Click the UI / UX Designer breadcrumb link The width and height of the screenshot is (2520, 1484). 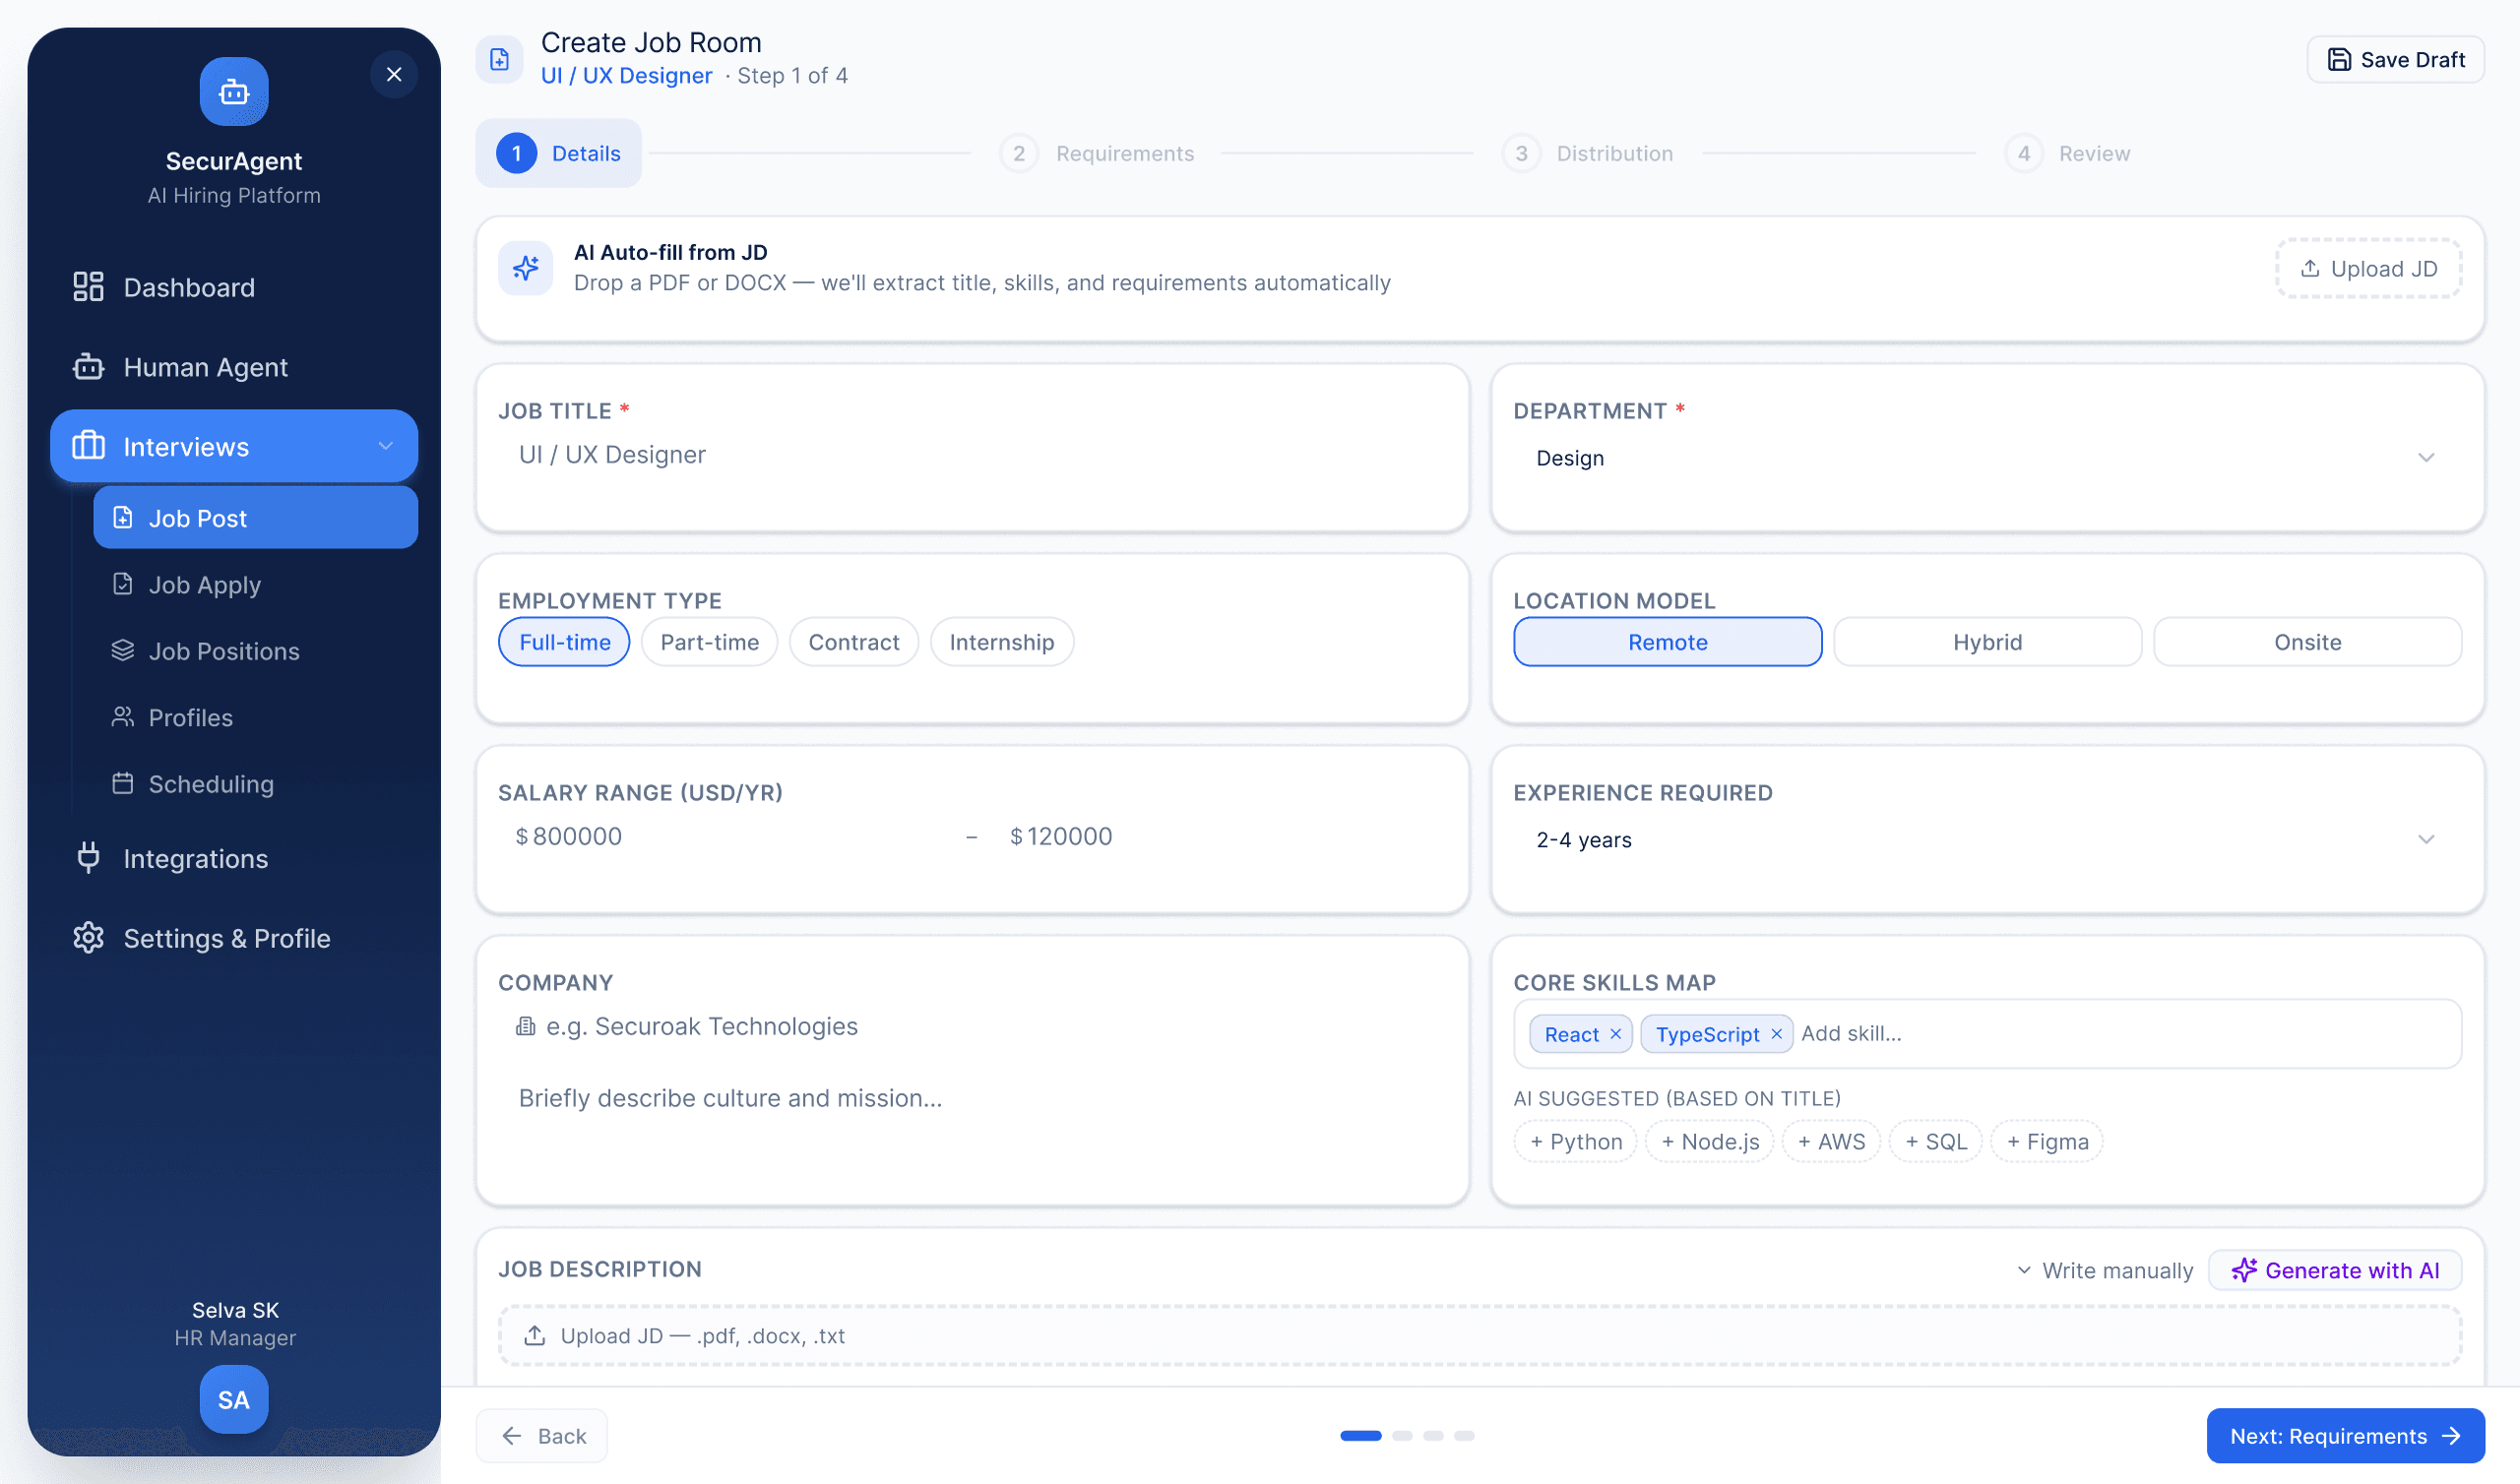click(627, 76)
